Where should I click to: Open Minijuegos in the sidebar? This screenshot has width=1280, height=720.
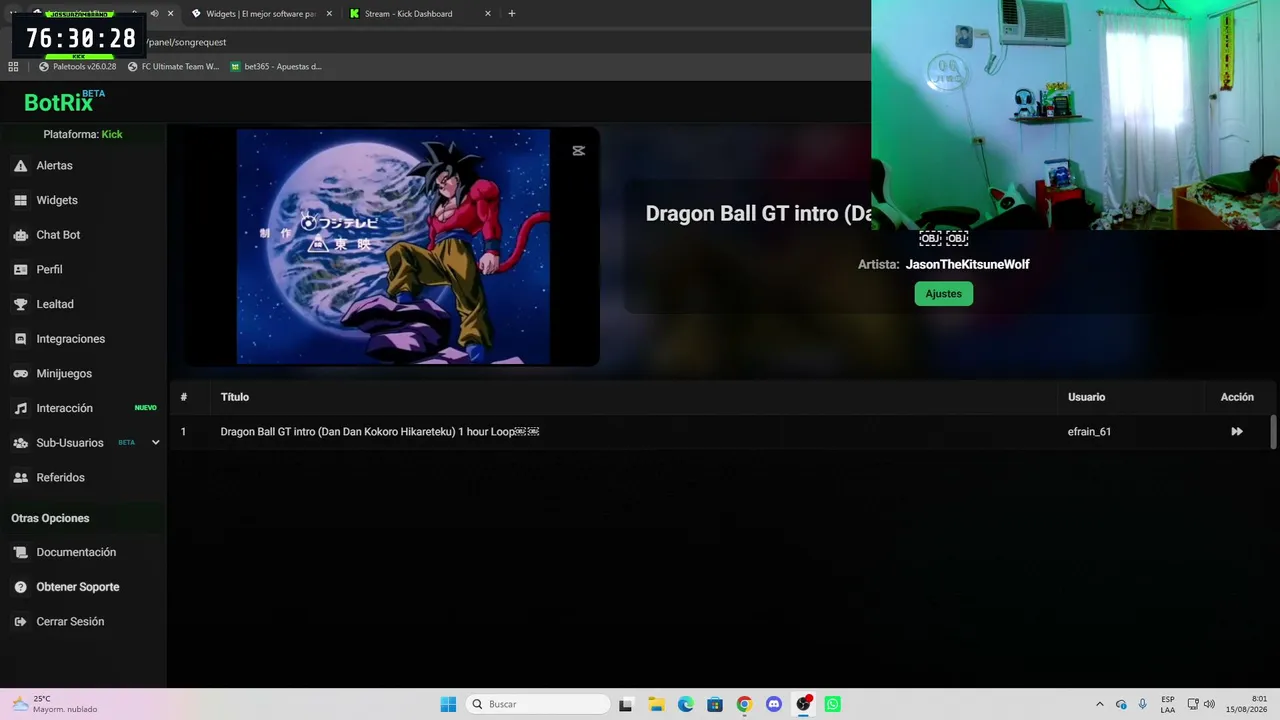64,373
